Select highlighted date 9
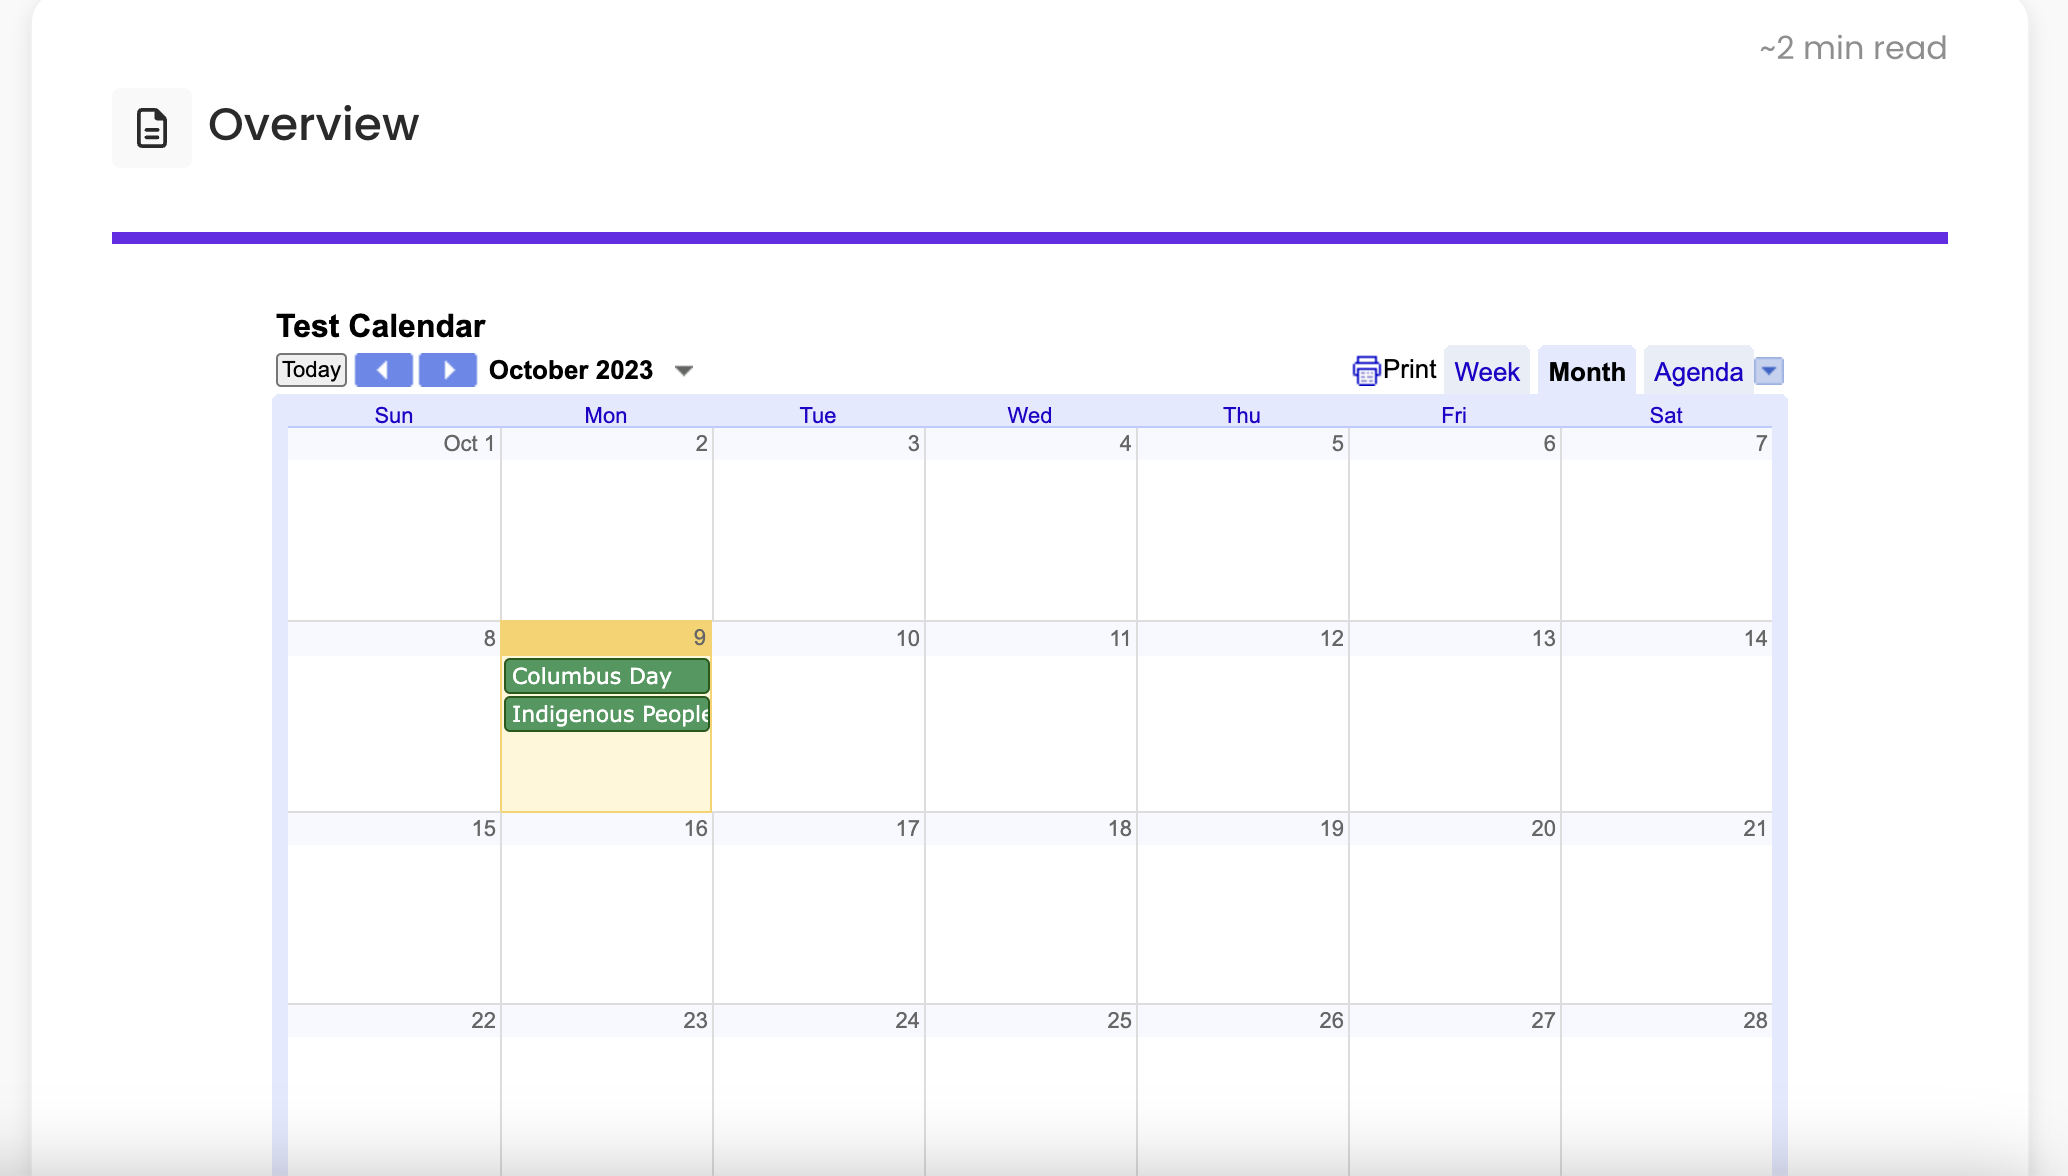 (x=700, y=638)
